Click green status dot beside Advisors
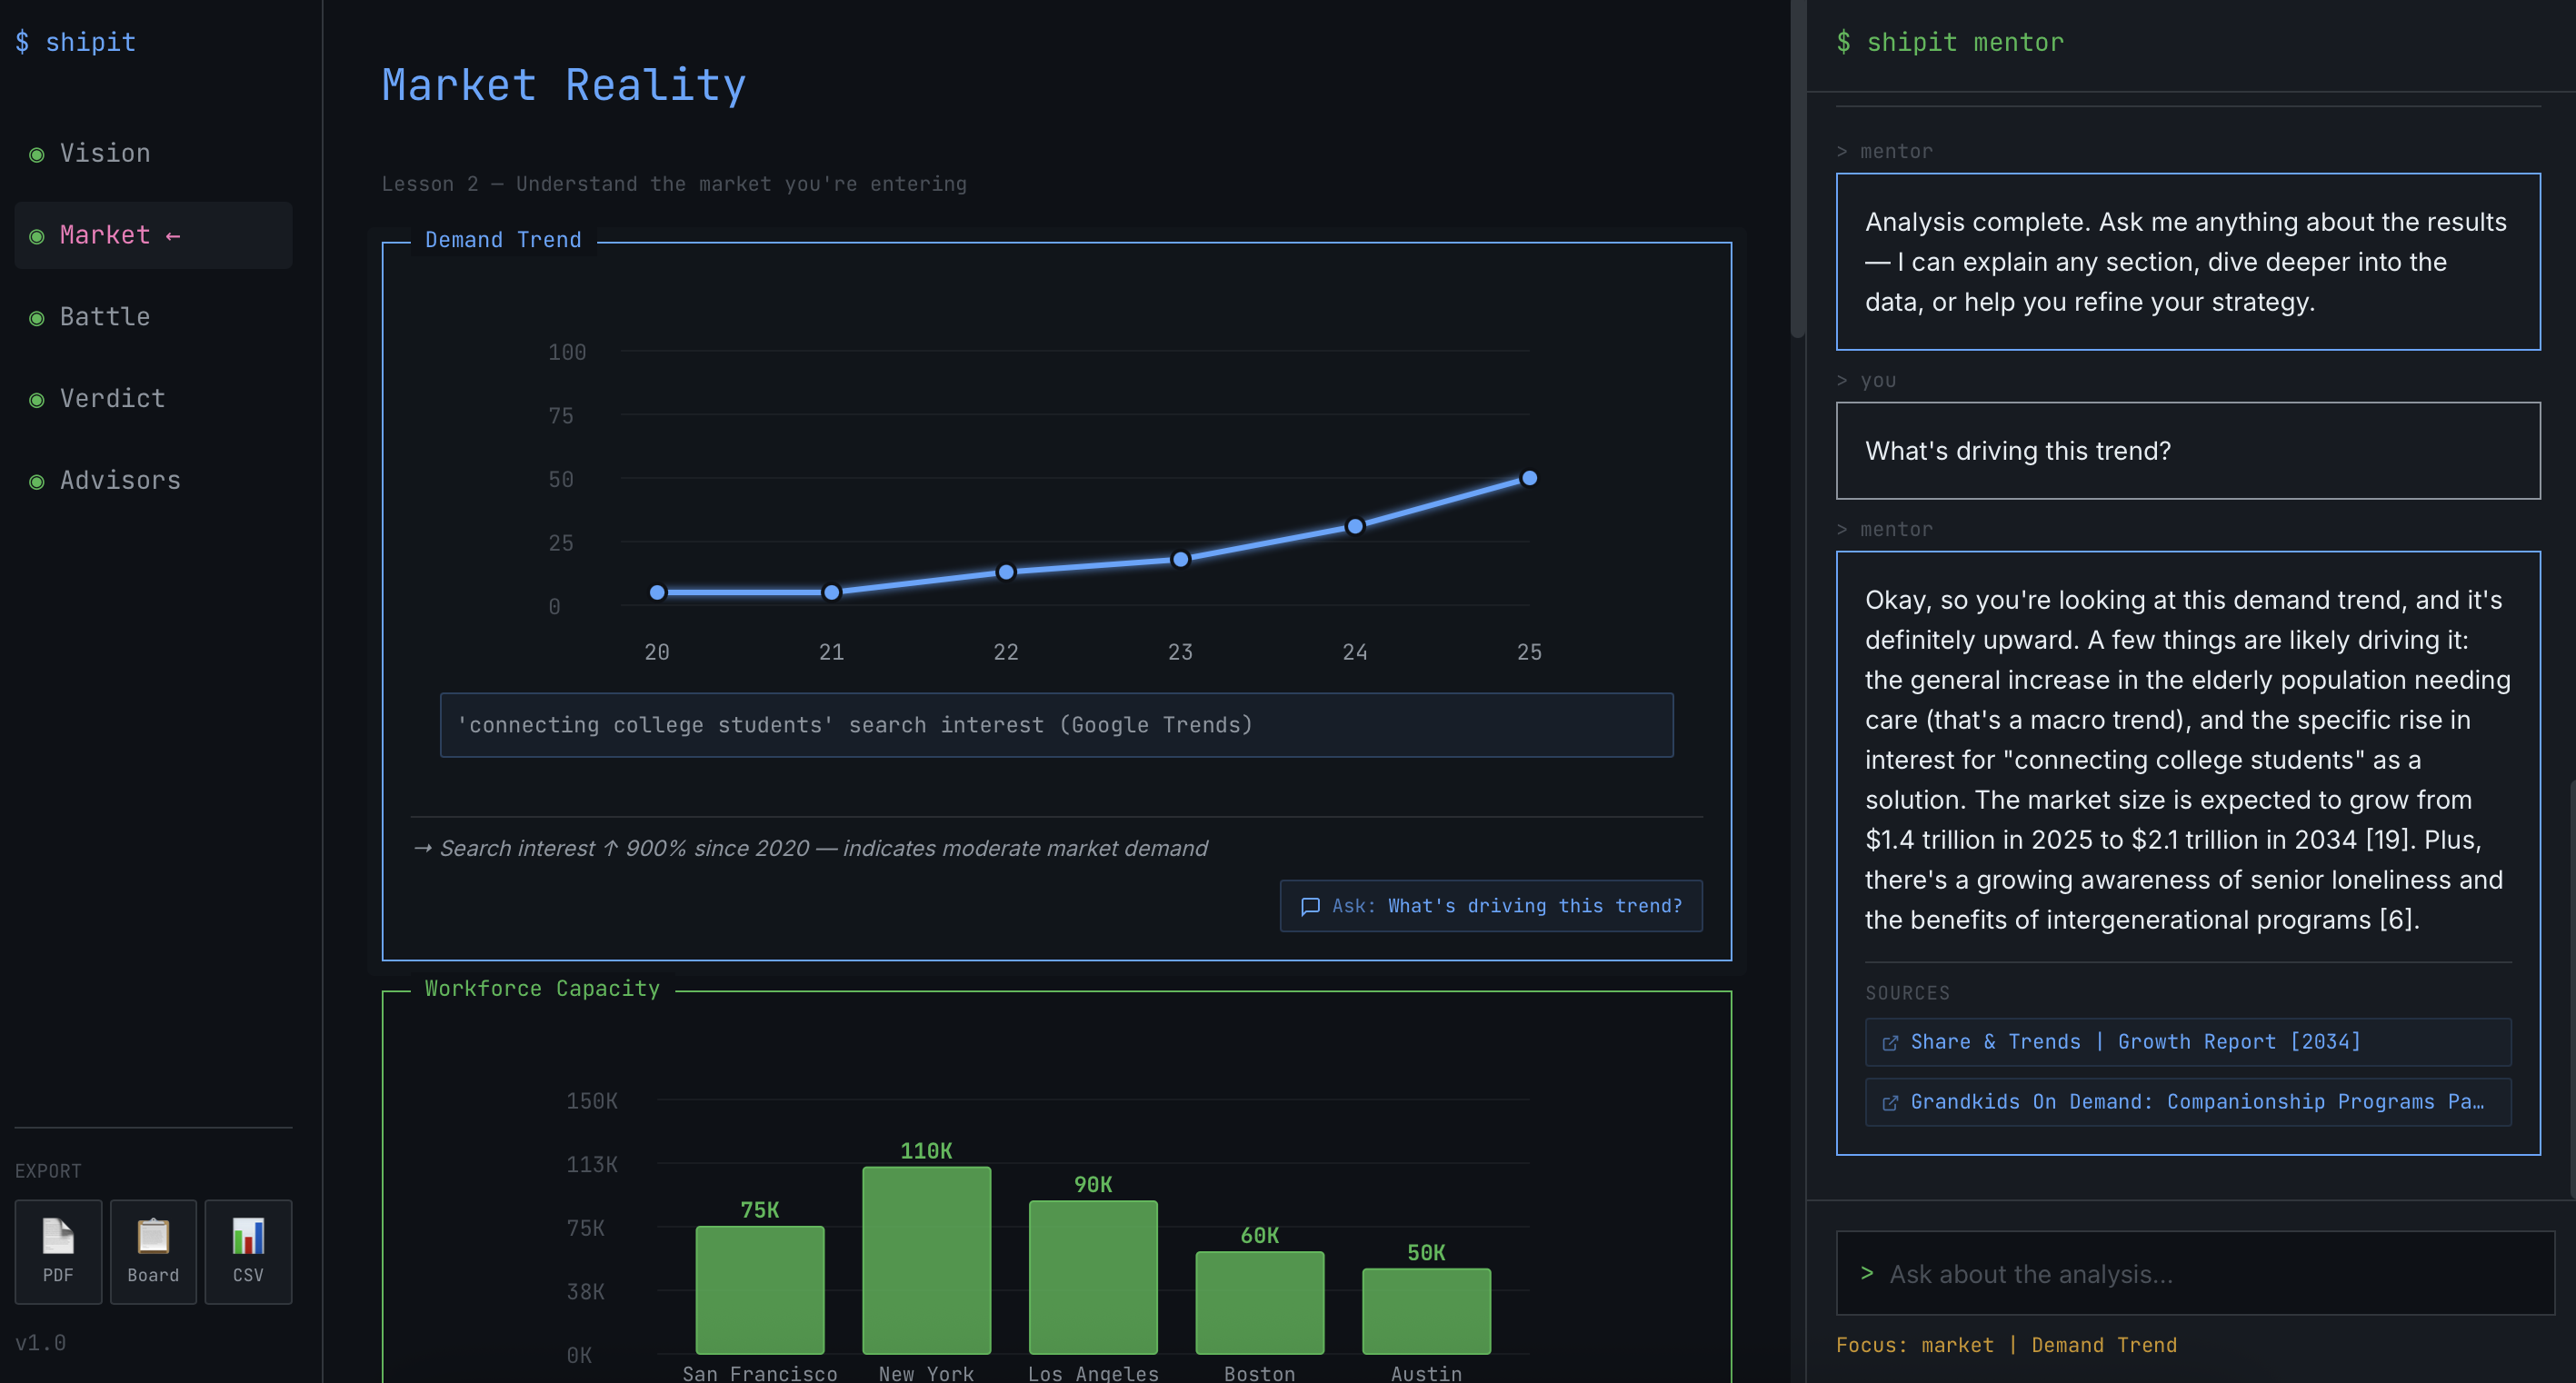 [37, 482]
